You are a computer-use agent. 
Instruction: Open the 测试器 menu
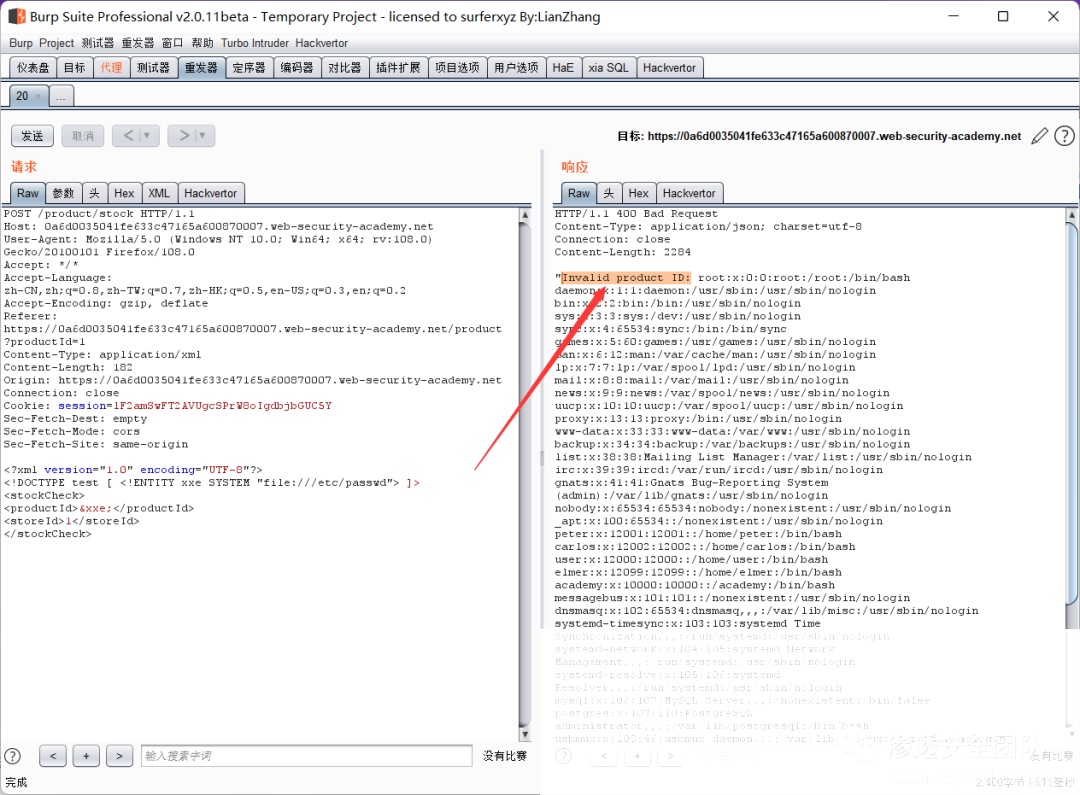pyautogui.click(x=98, y=43)
